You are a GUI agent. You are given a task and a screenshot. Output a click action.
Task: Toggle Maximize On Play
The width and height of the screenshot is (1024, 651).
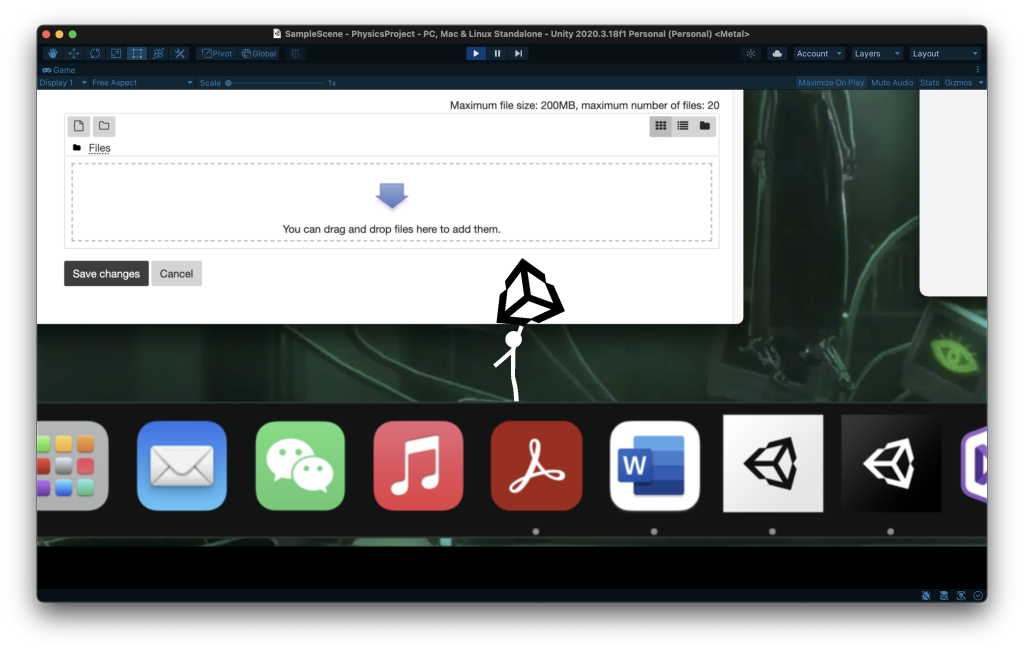click(831, 83)
